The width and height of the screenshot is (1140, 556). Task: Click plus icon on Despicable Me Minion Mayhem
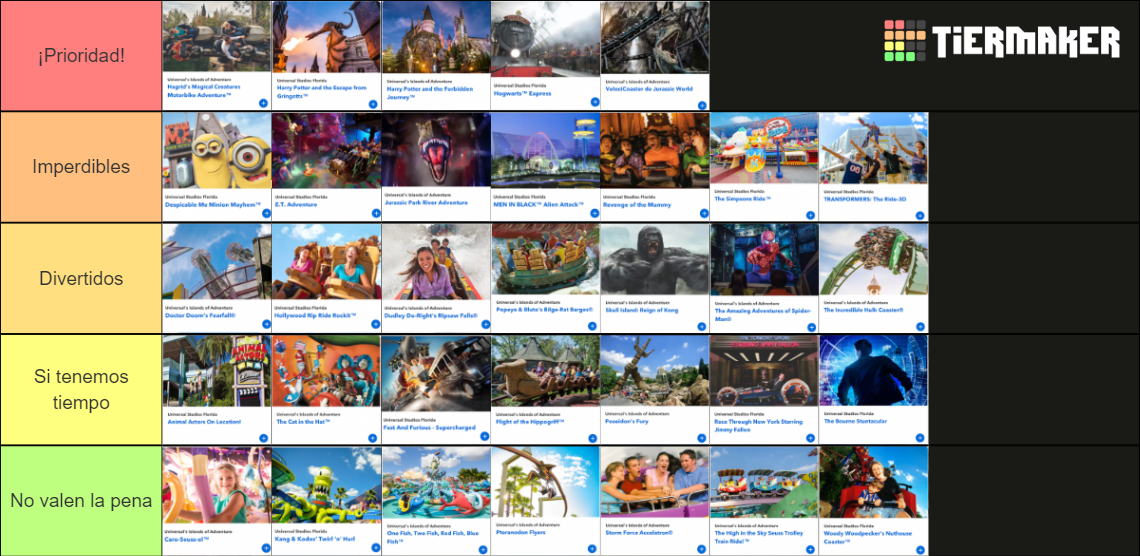pos(266,214)
